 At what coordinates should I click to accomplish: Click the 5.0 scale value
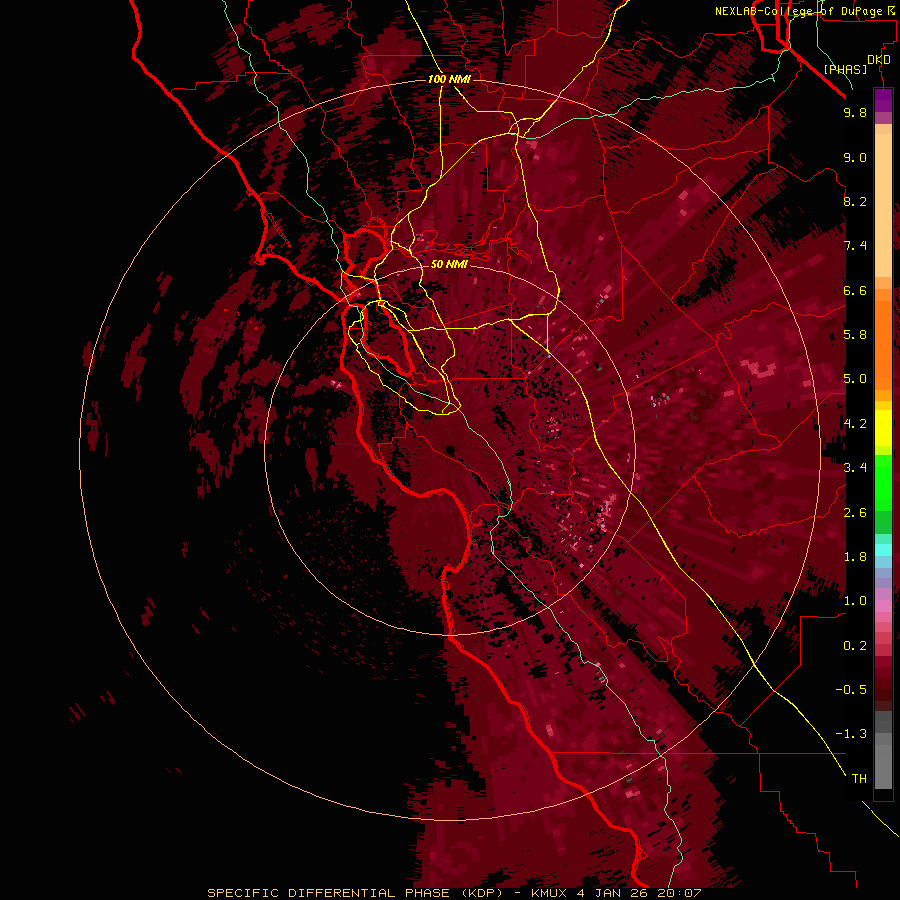click(855, 379)
